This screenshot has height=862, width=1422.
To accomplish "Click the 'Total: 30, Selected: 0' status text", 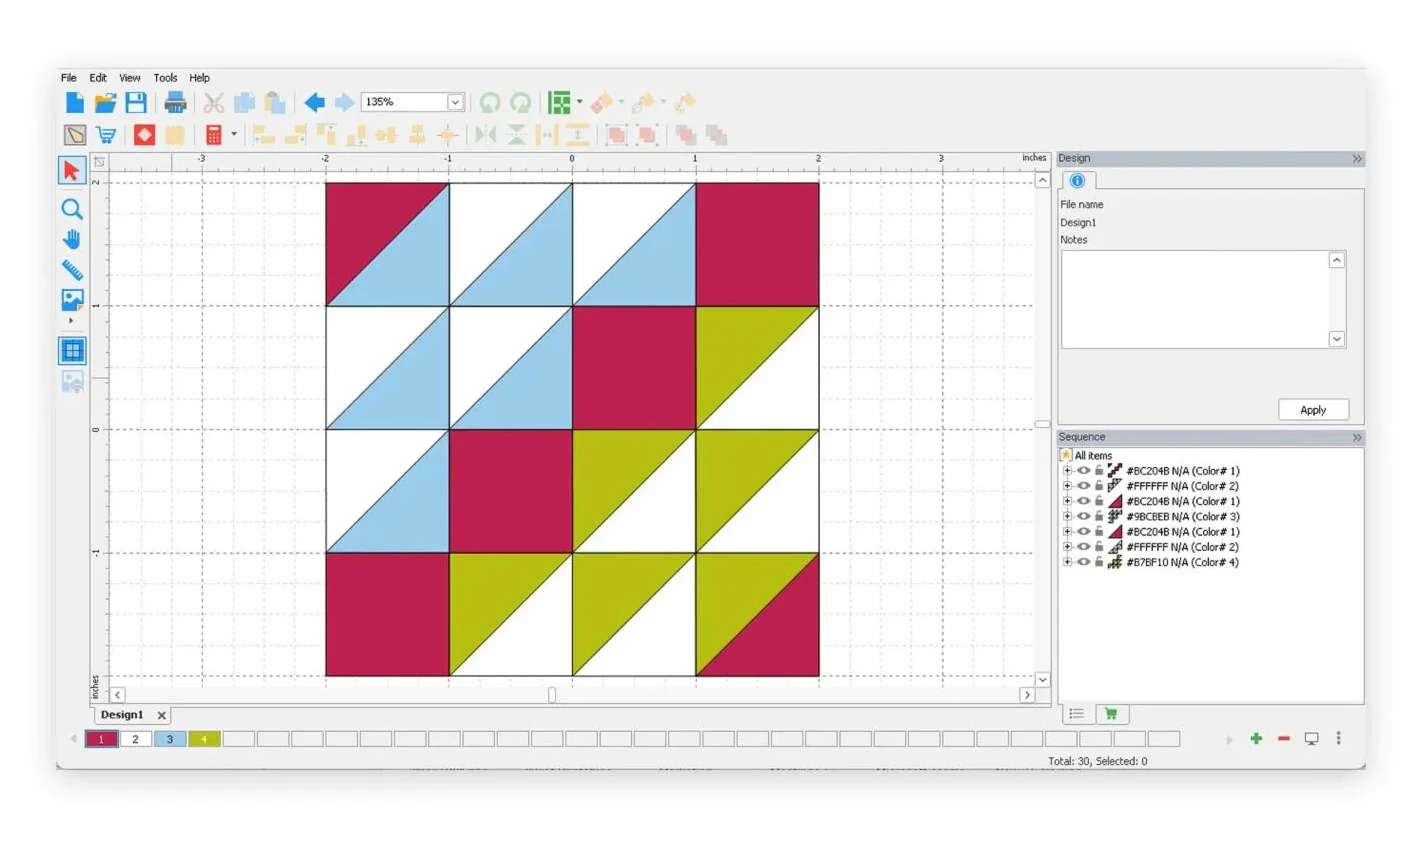I will (1097, 762).
